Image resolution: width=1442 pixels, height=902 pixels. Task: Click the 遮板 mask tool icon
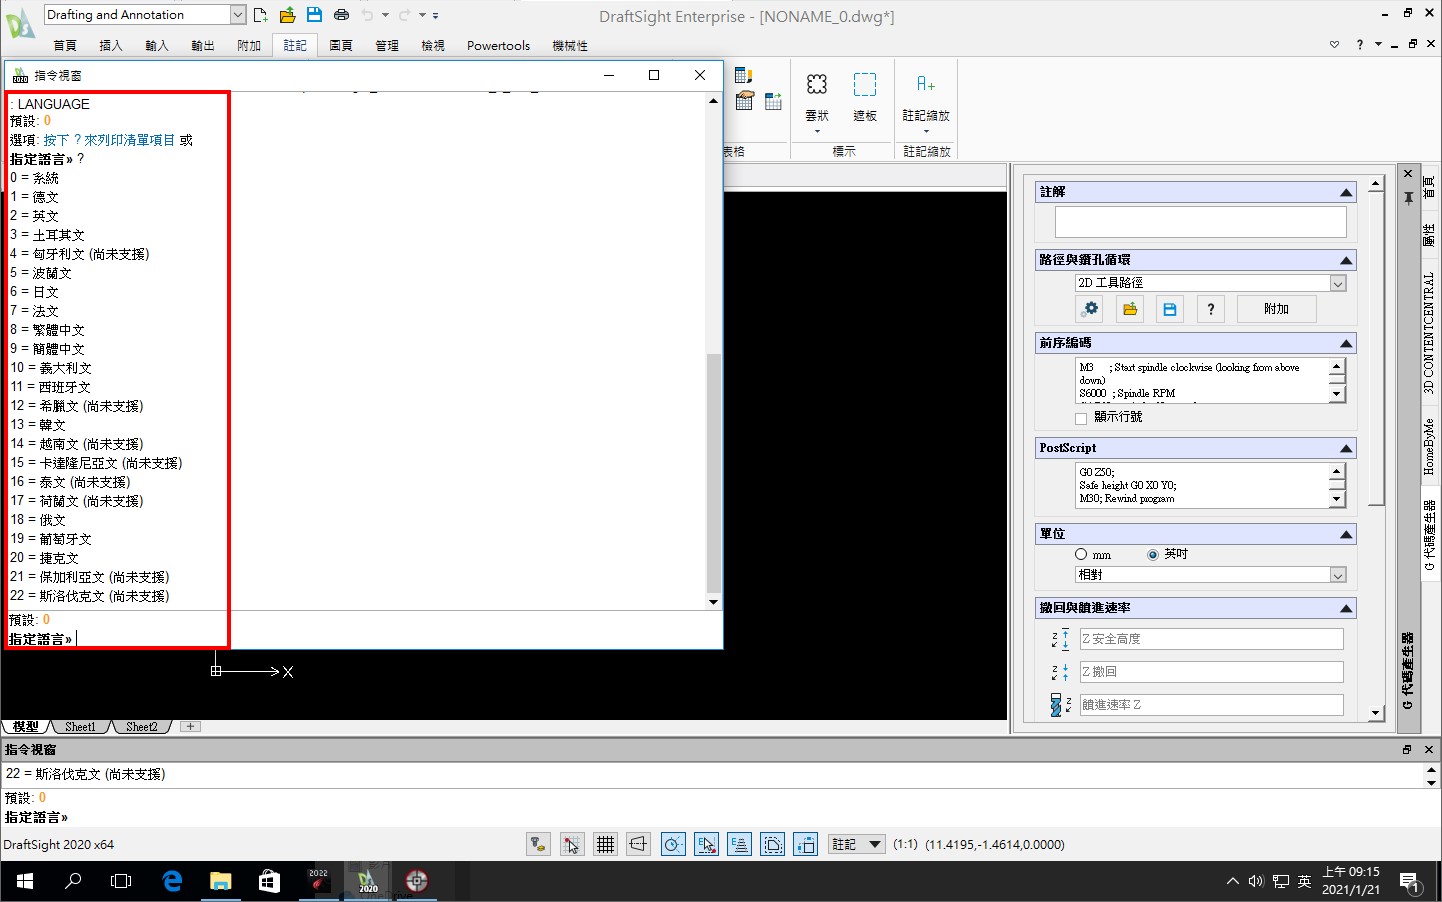(865, 85)
